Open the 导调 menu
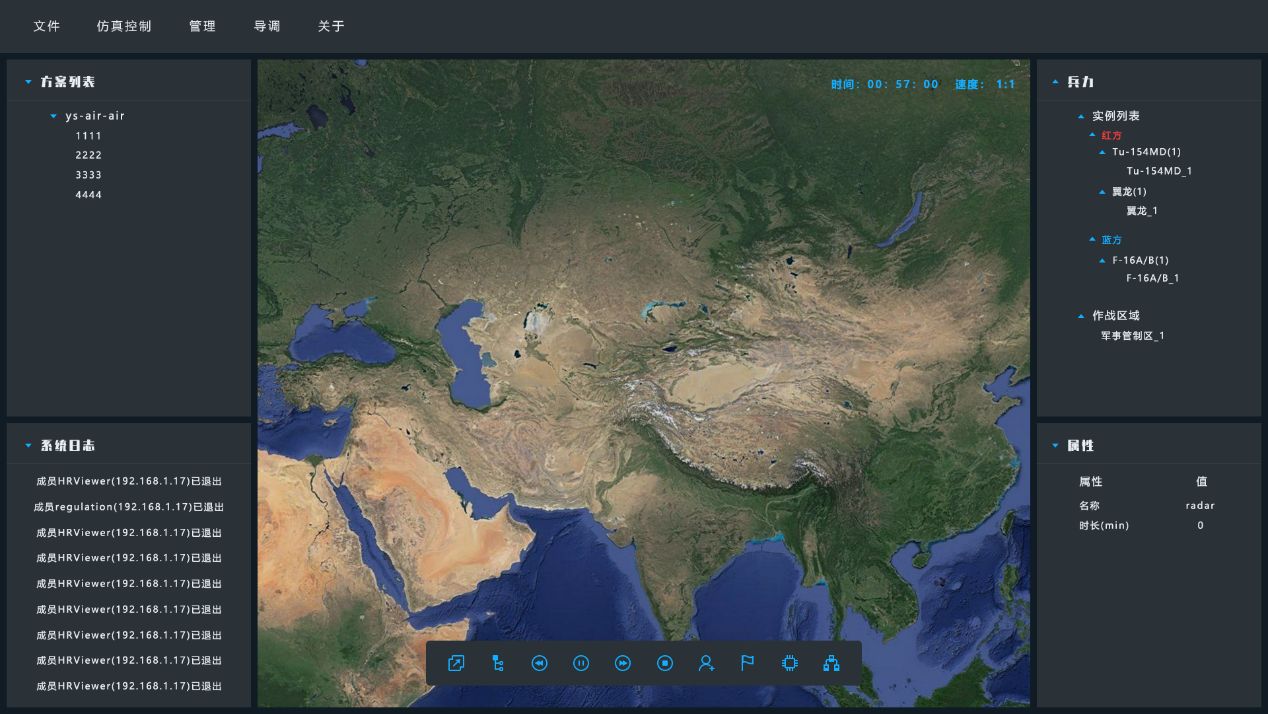 tap(267, 26)
